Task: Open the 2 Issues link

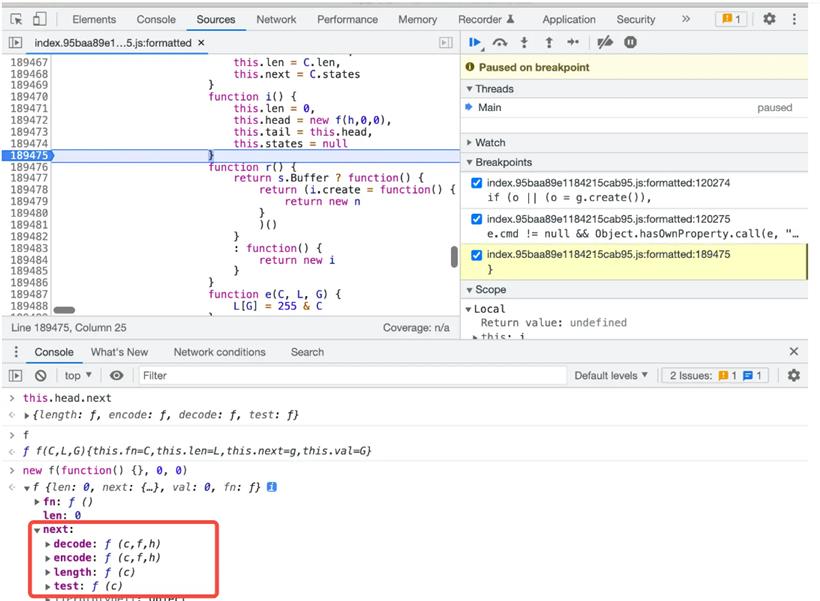Action: [715, 376]
